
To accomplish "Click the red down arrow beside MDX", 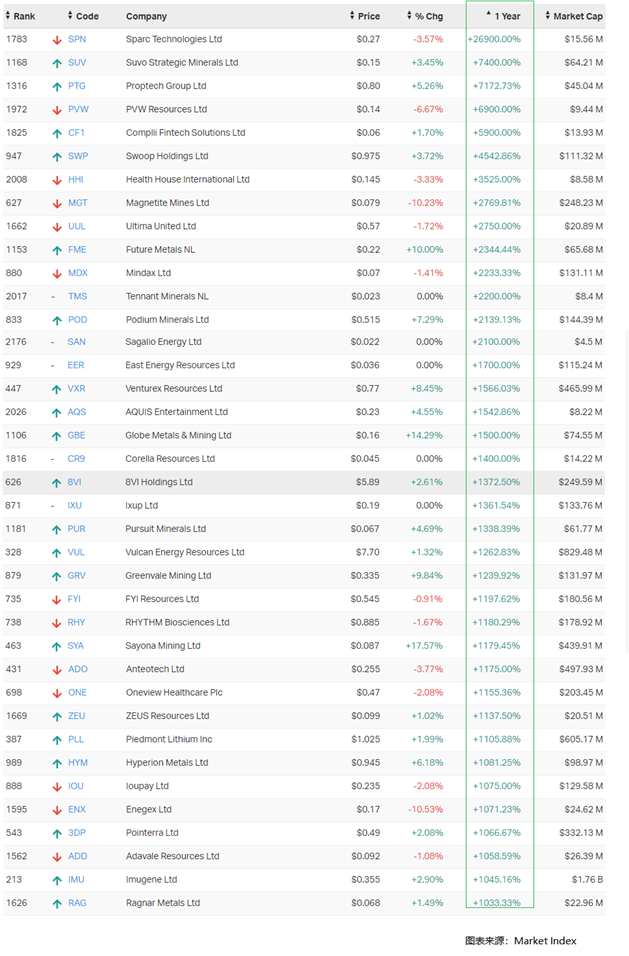I will pos(57,274).
